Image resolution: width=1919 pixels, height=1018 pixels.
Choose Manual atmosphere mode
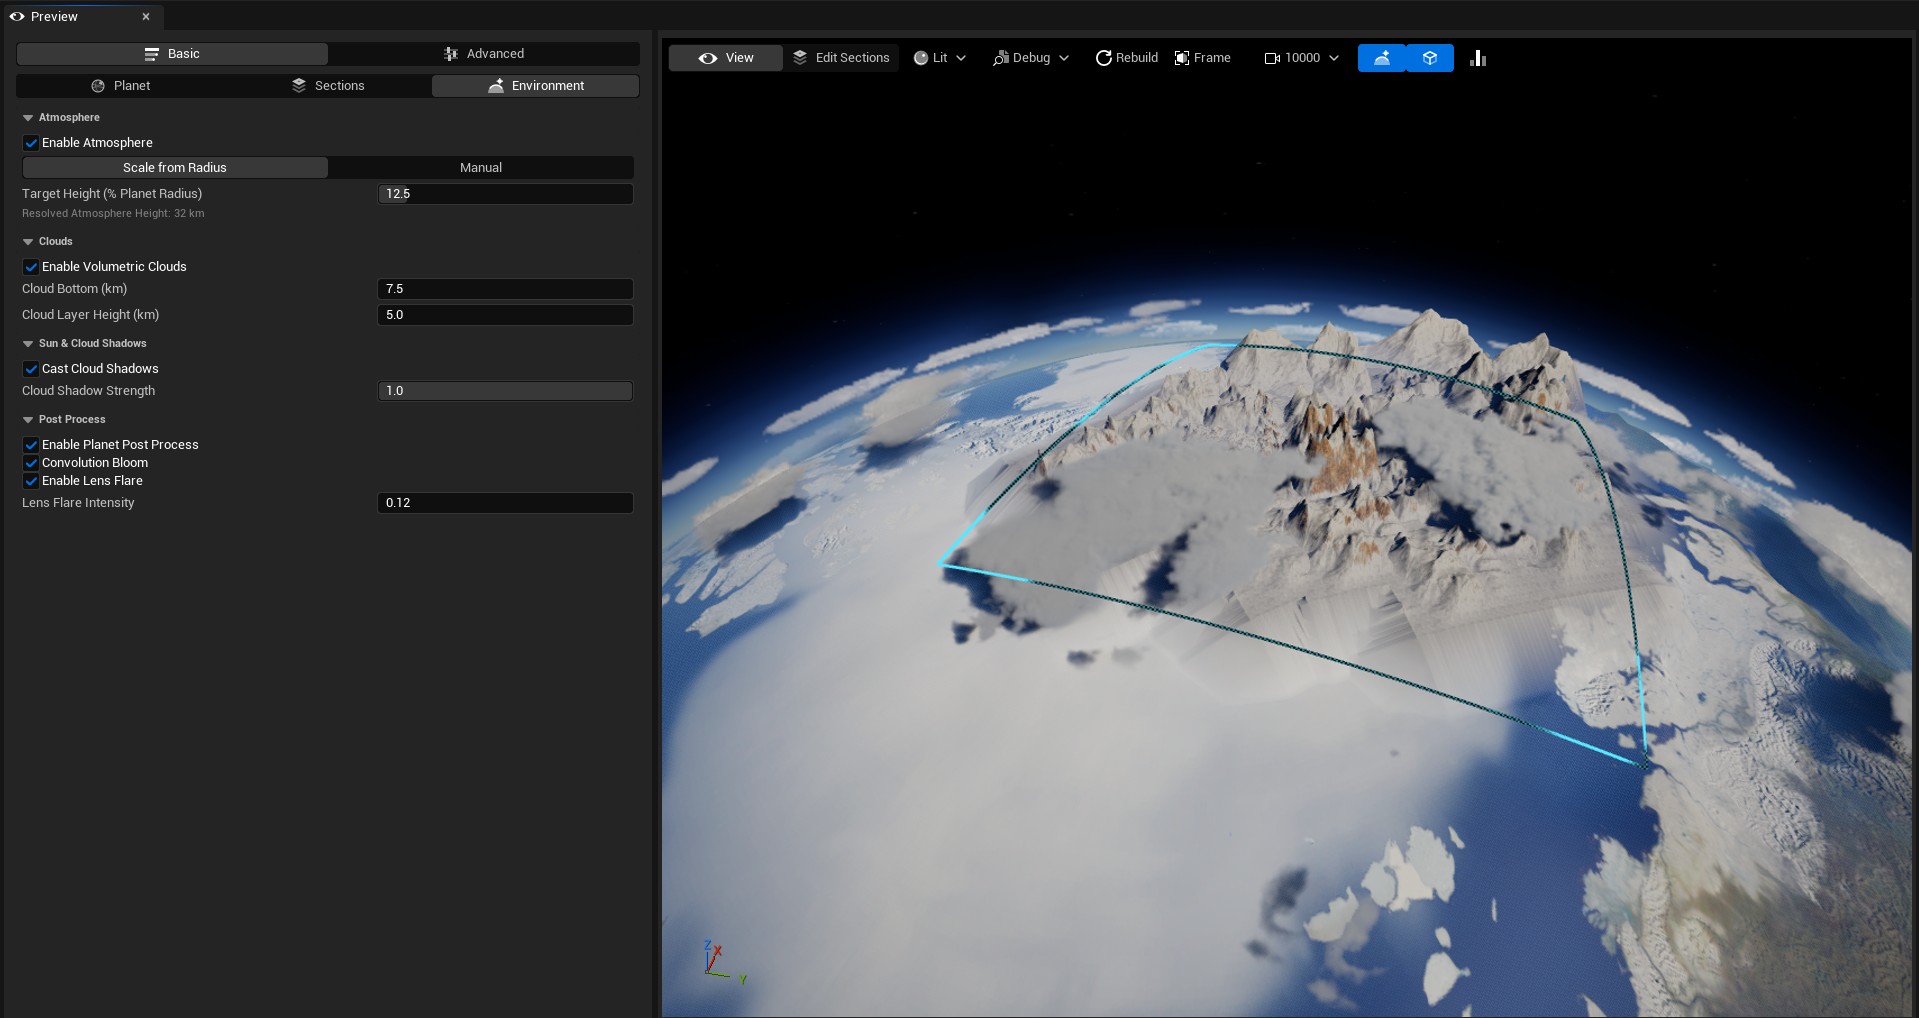[x=481, y=168]
